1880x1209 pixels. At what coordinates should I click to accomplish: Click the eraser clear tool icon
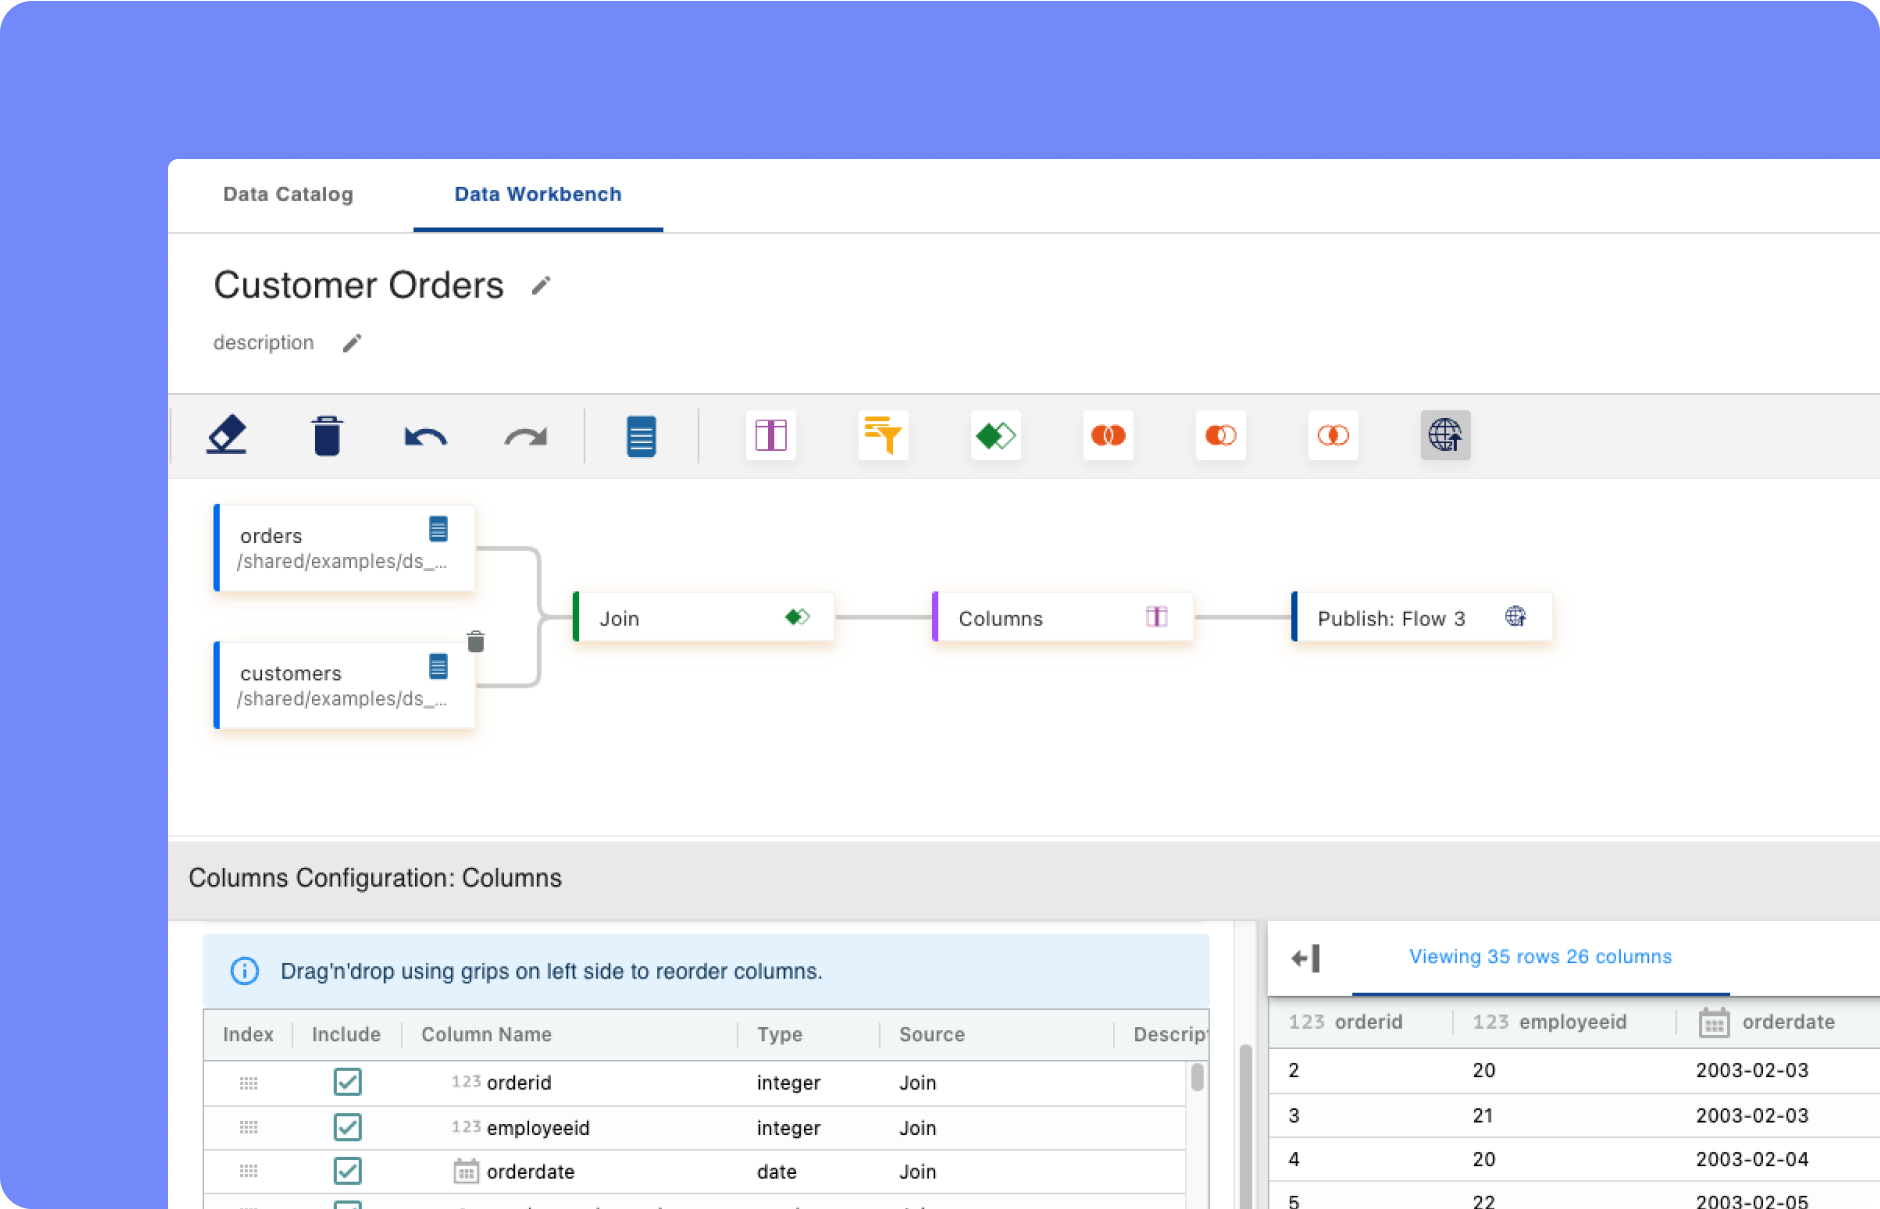point(227,435)
